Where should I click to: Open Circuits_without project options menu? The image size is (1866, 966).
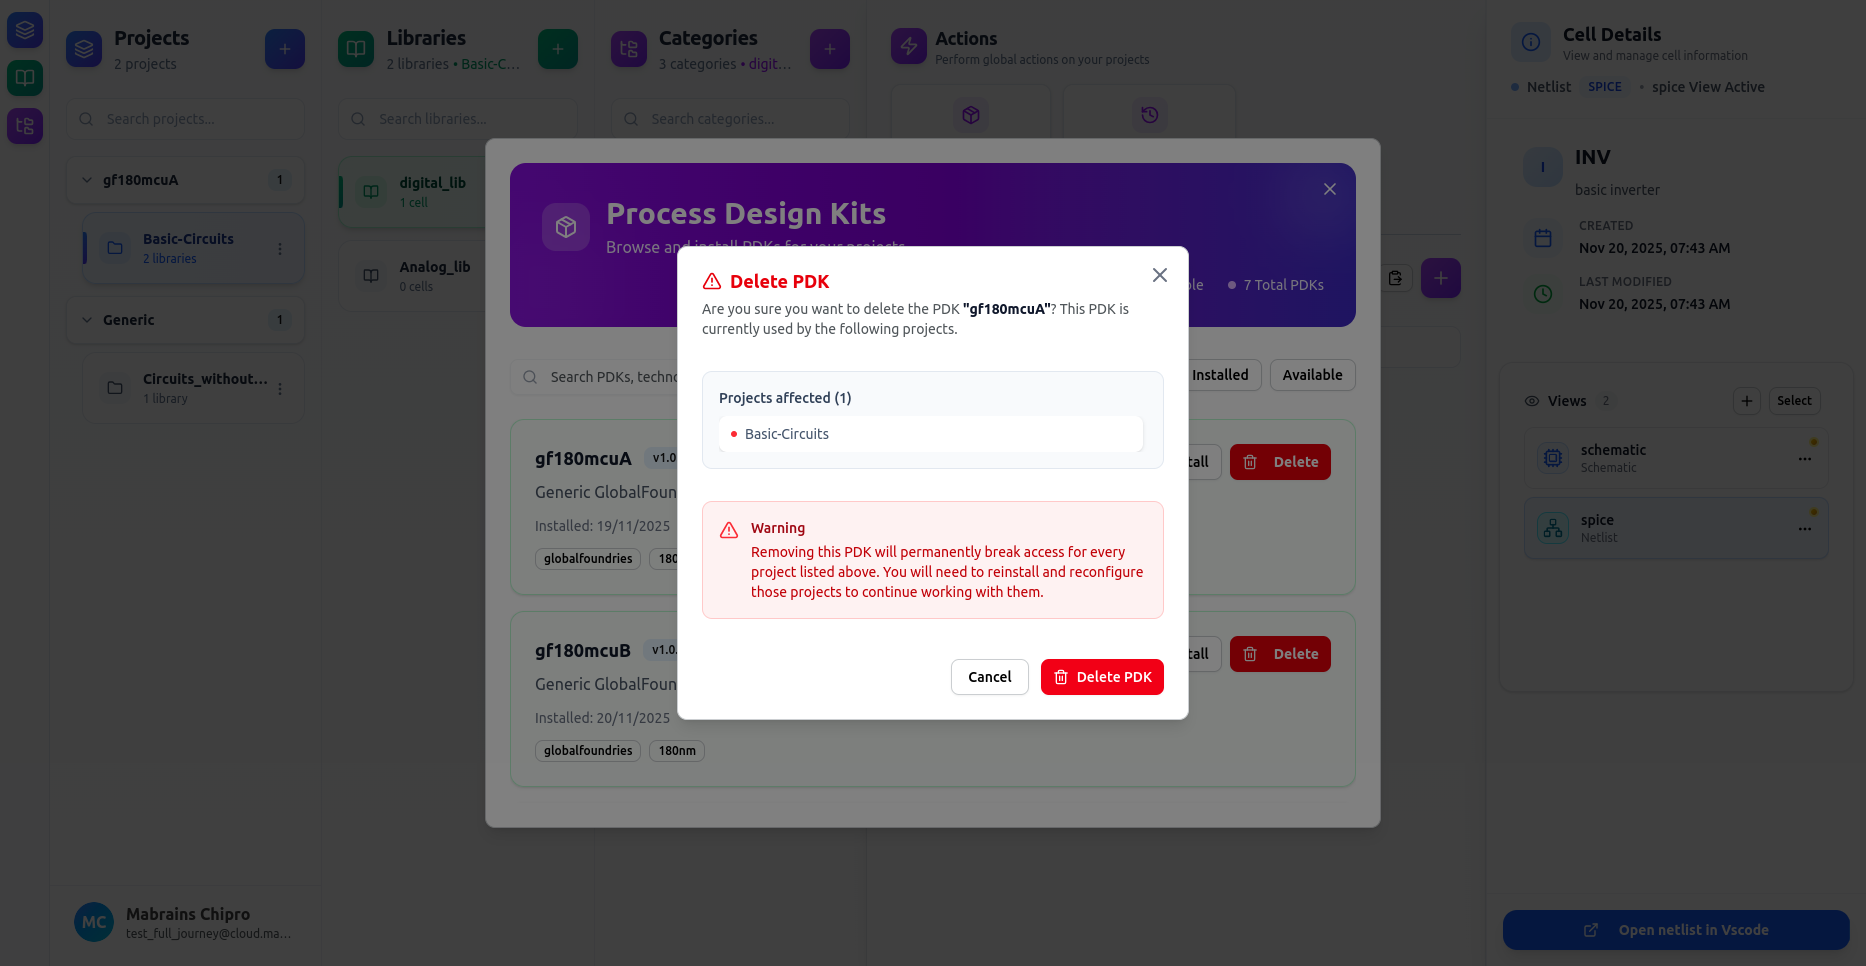click(x=280, y=388)
